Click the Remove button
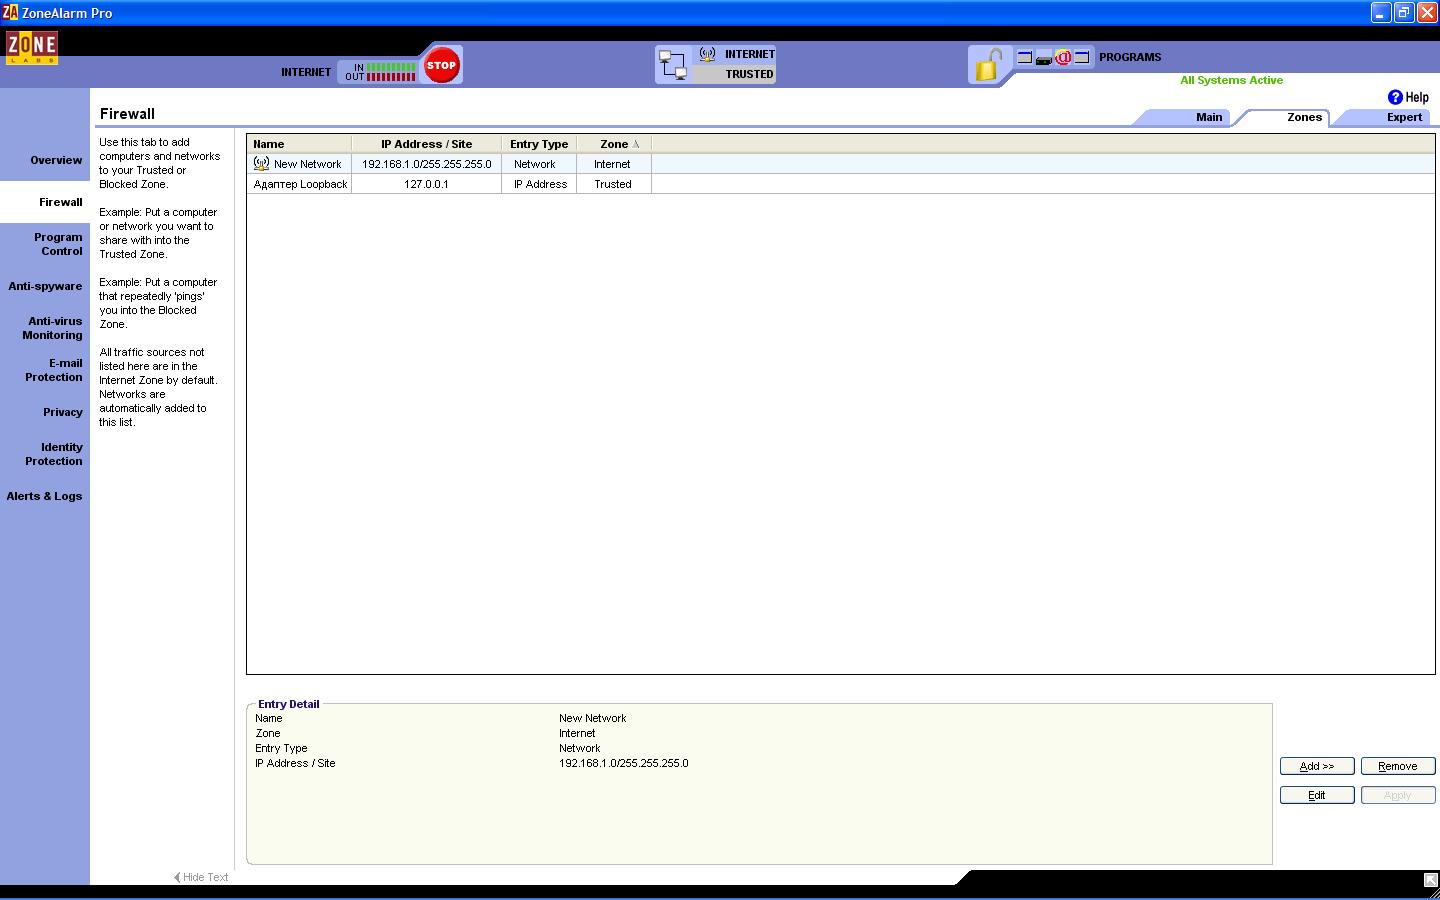 (x=1398, y=766)
